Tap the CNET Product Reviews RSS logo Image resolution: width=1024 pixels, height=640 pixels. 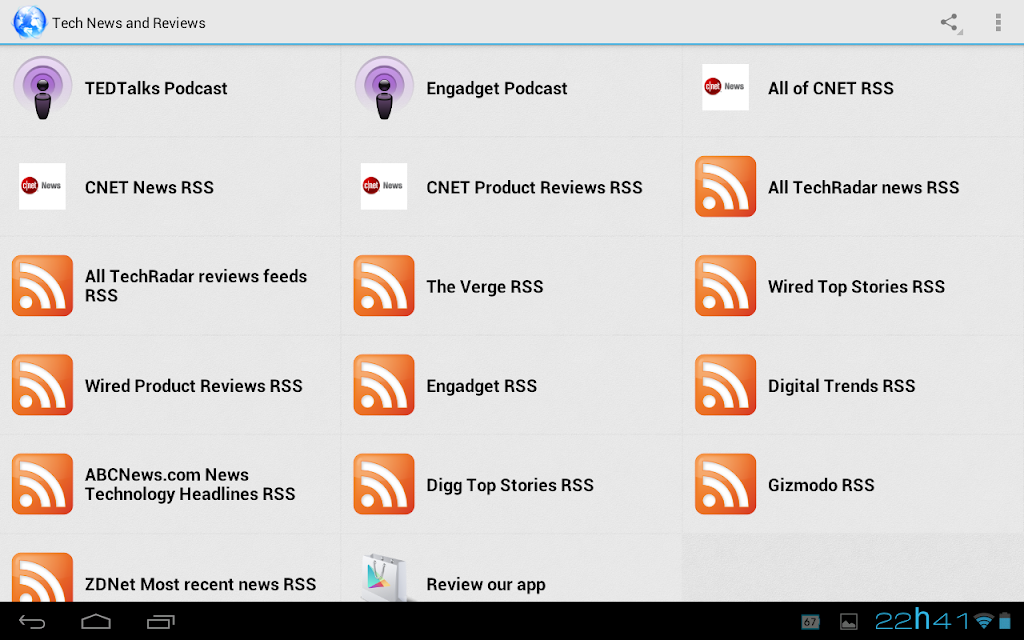click(x=384, y=187)
